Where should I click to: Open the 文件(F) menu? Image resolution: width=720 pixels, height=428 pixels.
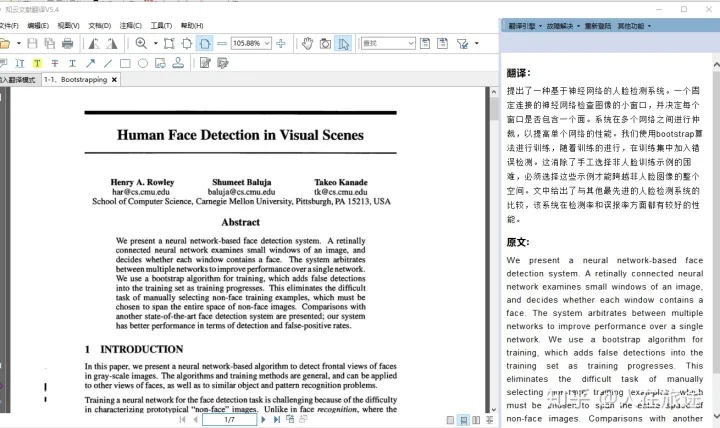pos(9,26)
